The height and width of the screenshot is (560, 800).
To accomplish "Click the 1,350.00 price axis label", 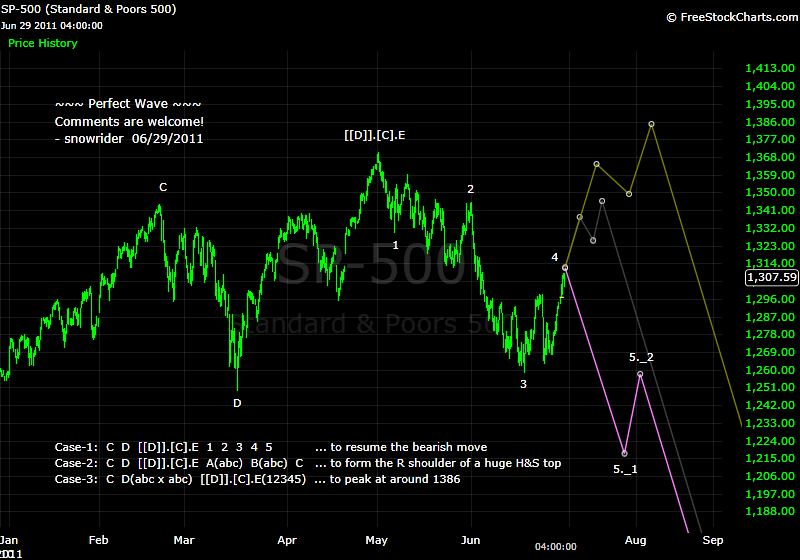I will tap(770, 192).
